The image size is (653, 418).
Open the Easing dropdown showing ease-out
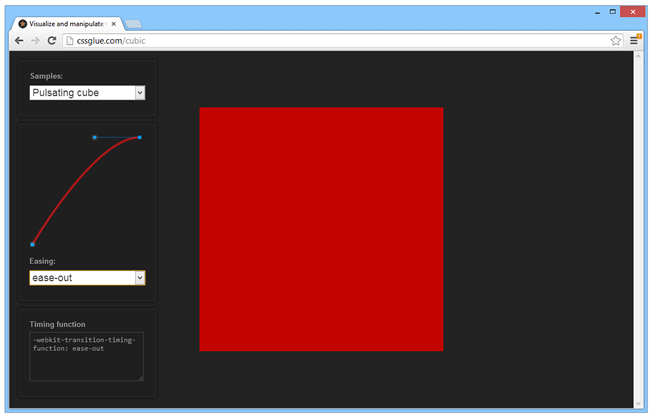(87, 278)
